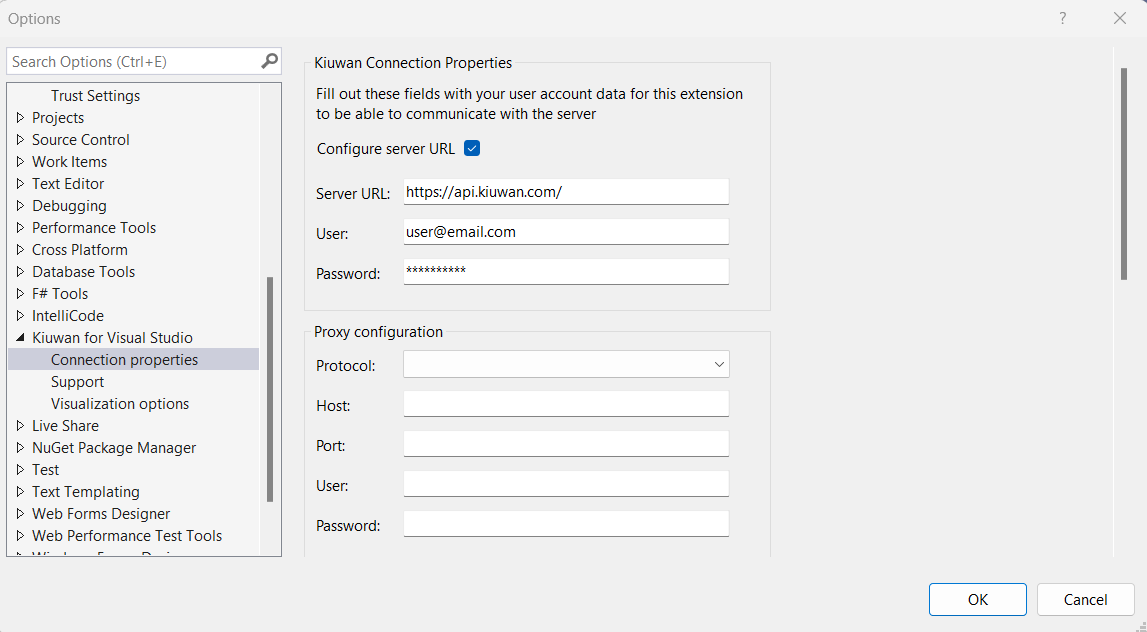
Task: Dismiss the dialog using Cancel
Action: pyautogui.click(x=1085, y=599)
